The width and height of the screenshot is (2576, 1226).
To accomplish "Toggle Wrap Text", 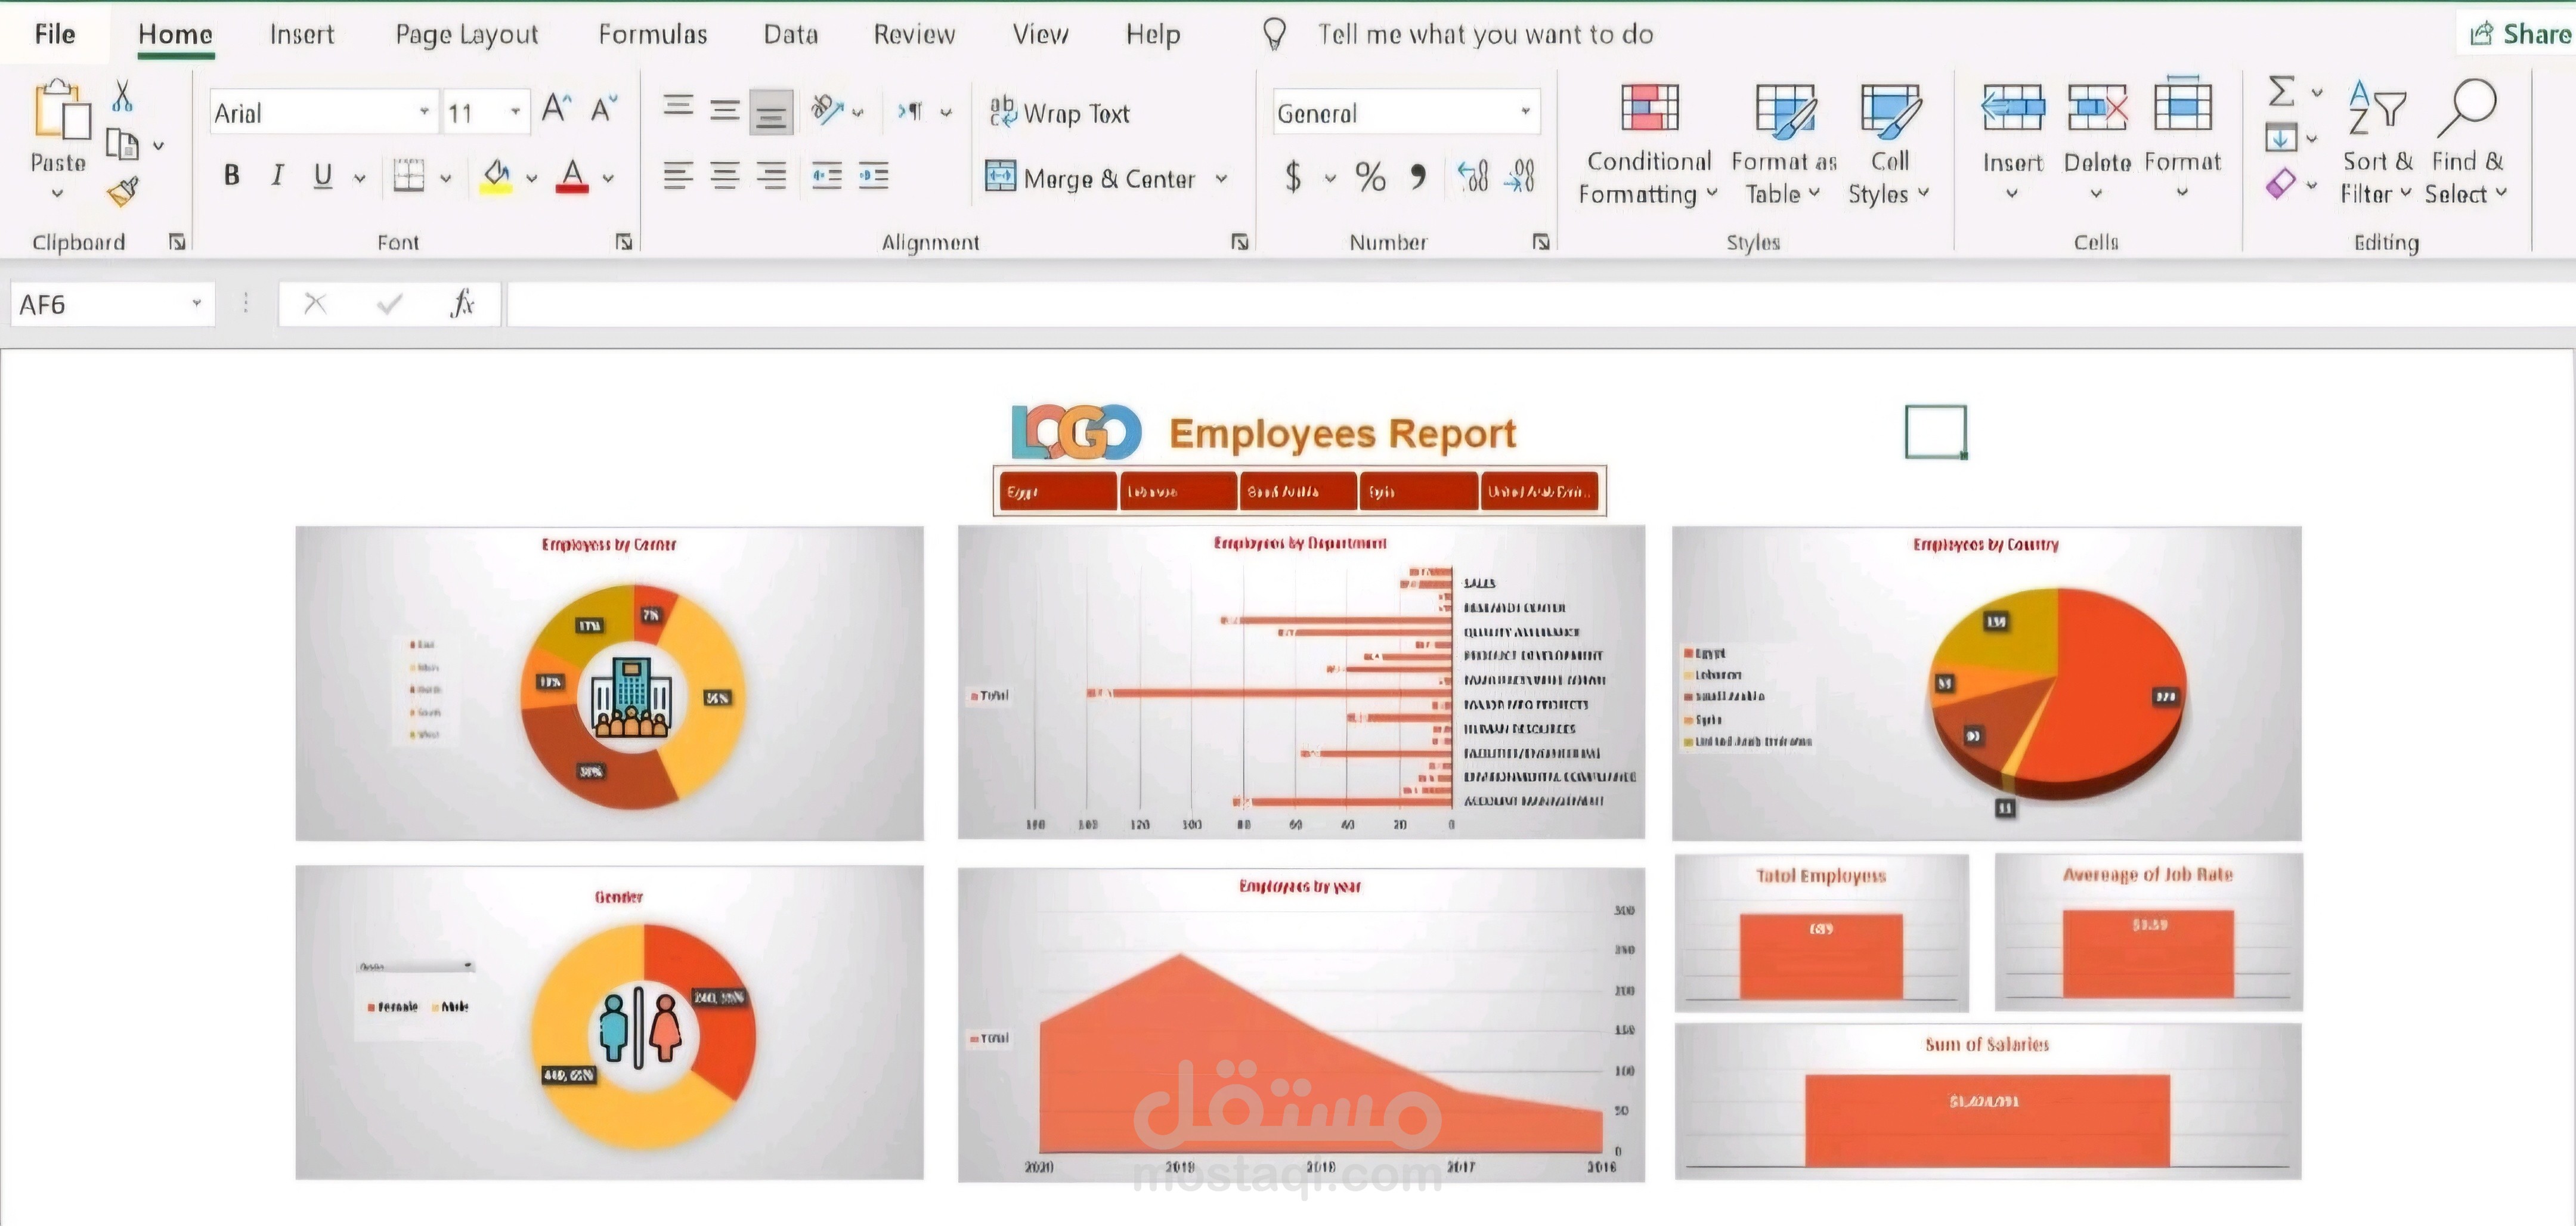I will [1060, 112].
